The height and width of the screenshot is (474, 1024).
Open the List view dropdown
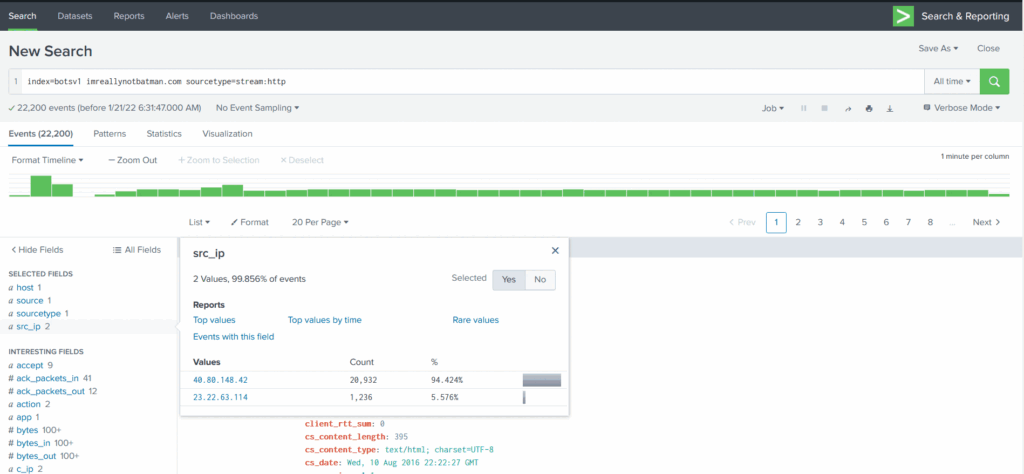point(199,222)
